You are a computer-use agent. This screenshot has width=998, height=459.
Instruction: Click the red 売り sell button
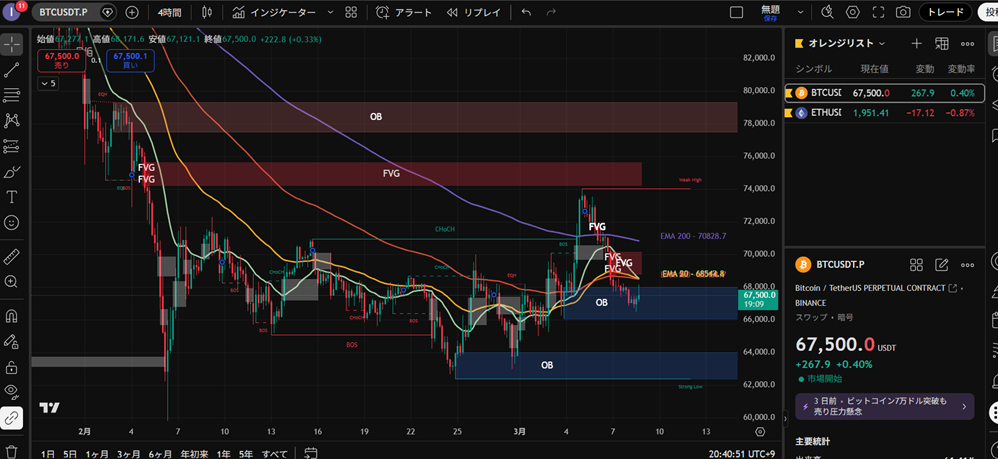(x=59, y=61)
